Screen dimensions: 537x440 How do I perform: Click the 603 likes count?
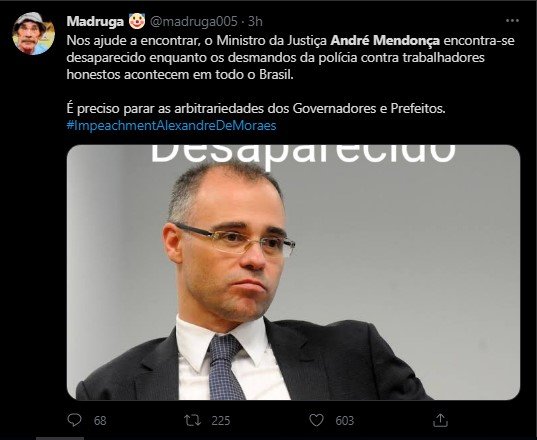345,420
